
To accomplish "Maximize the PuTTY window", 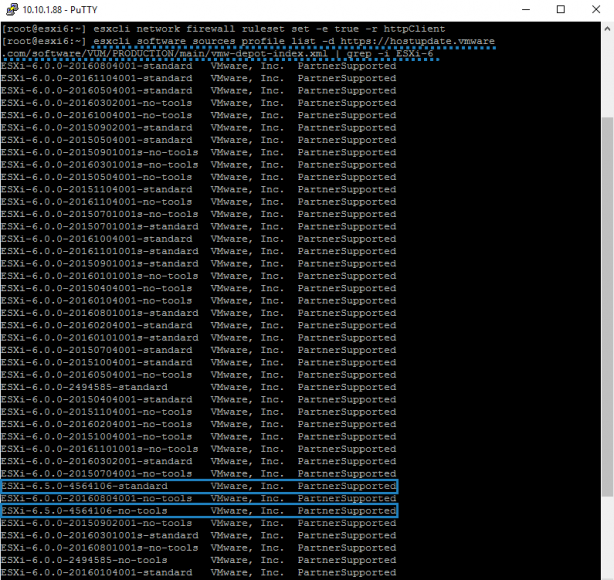I will click(x=561, y=9).
